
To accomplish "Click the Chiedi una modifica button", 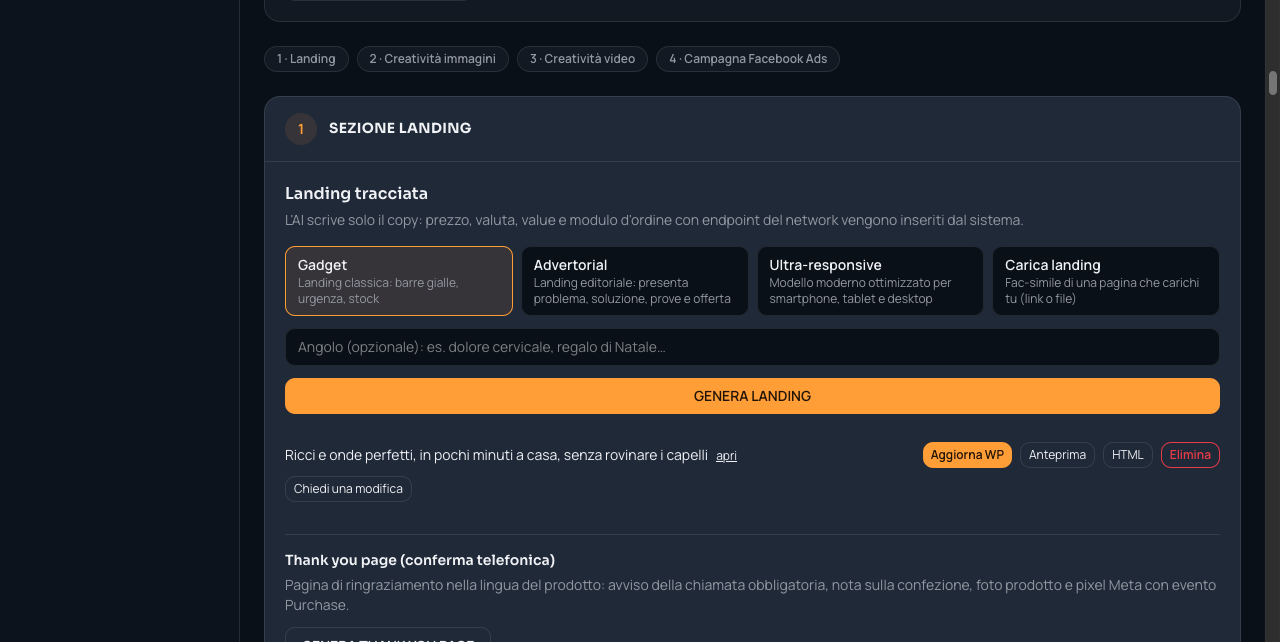I will coord(348,489).
